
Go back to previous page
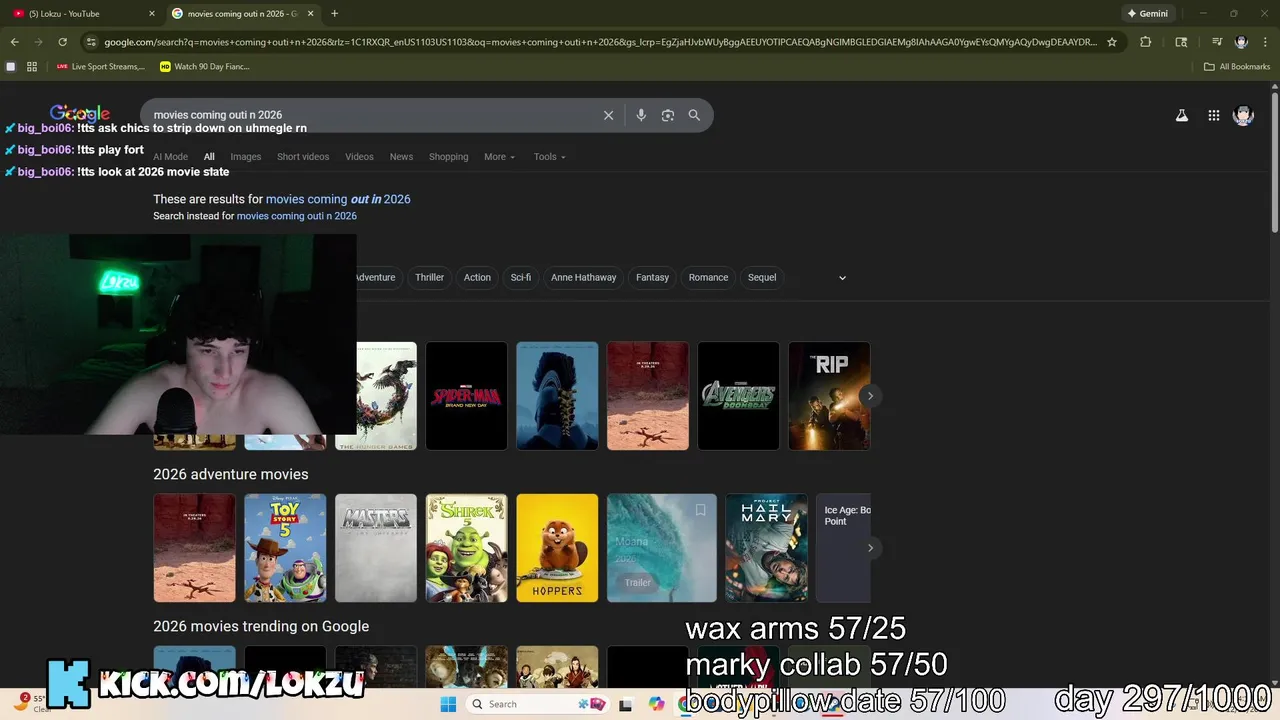14,42
